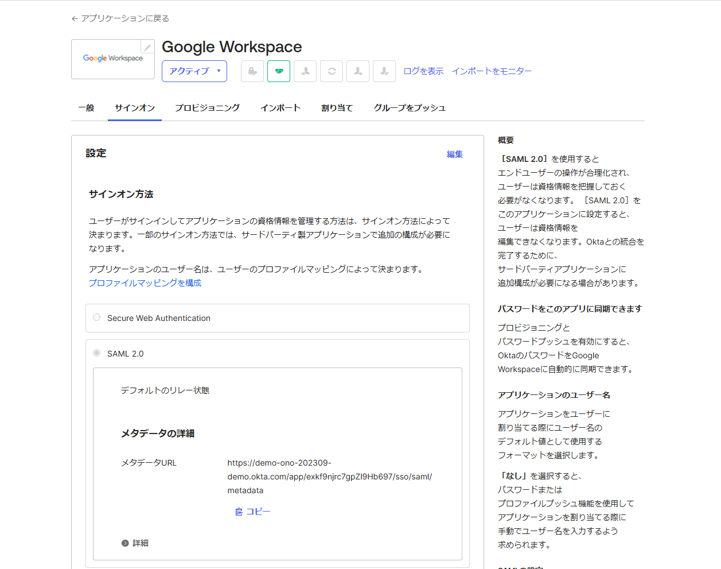Click the パスワードをこのアプリに同期できます heading
This screenshot has height=569, width=721.
point(570,309)
